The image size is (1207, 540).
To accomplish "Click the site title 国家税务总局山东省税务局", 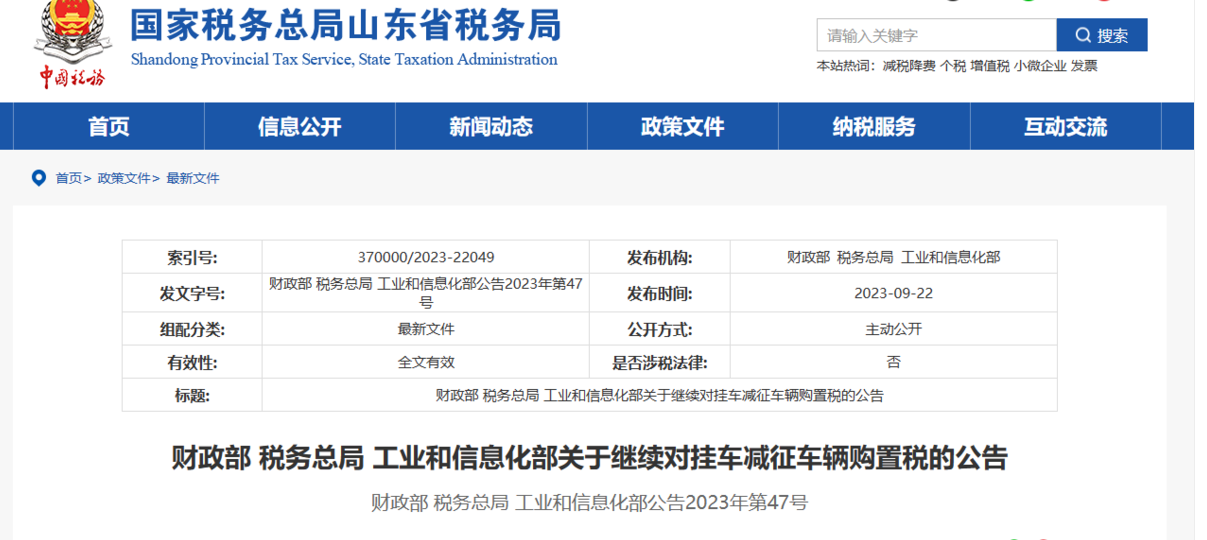I will (346, 24).
